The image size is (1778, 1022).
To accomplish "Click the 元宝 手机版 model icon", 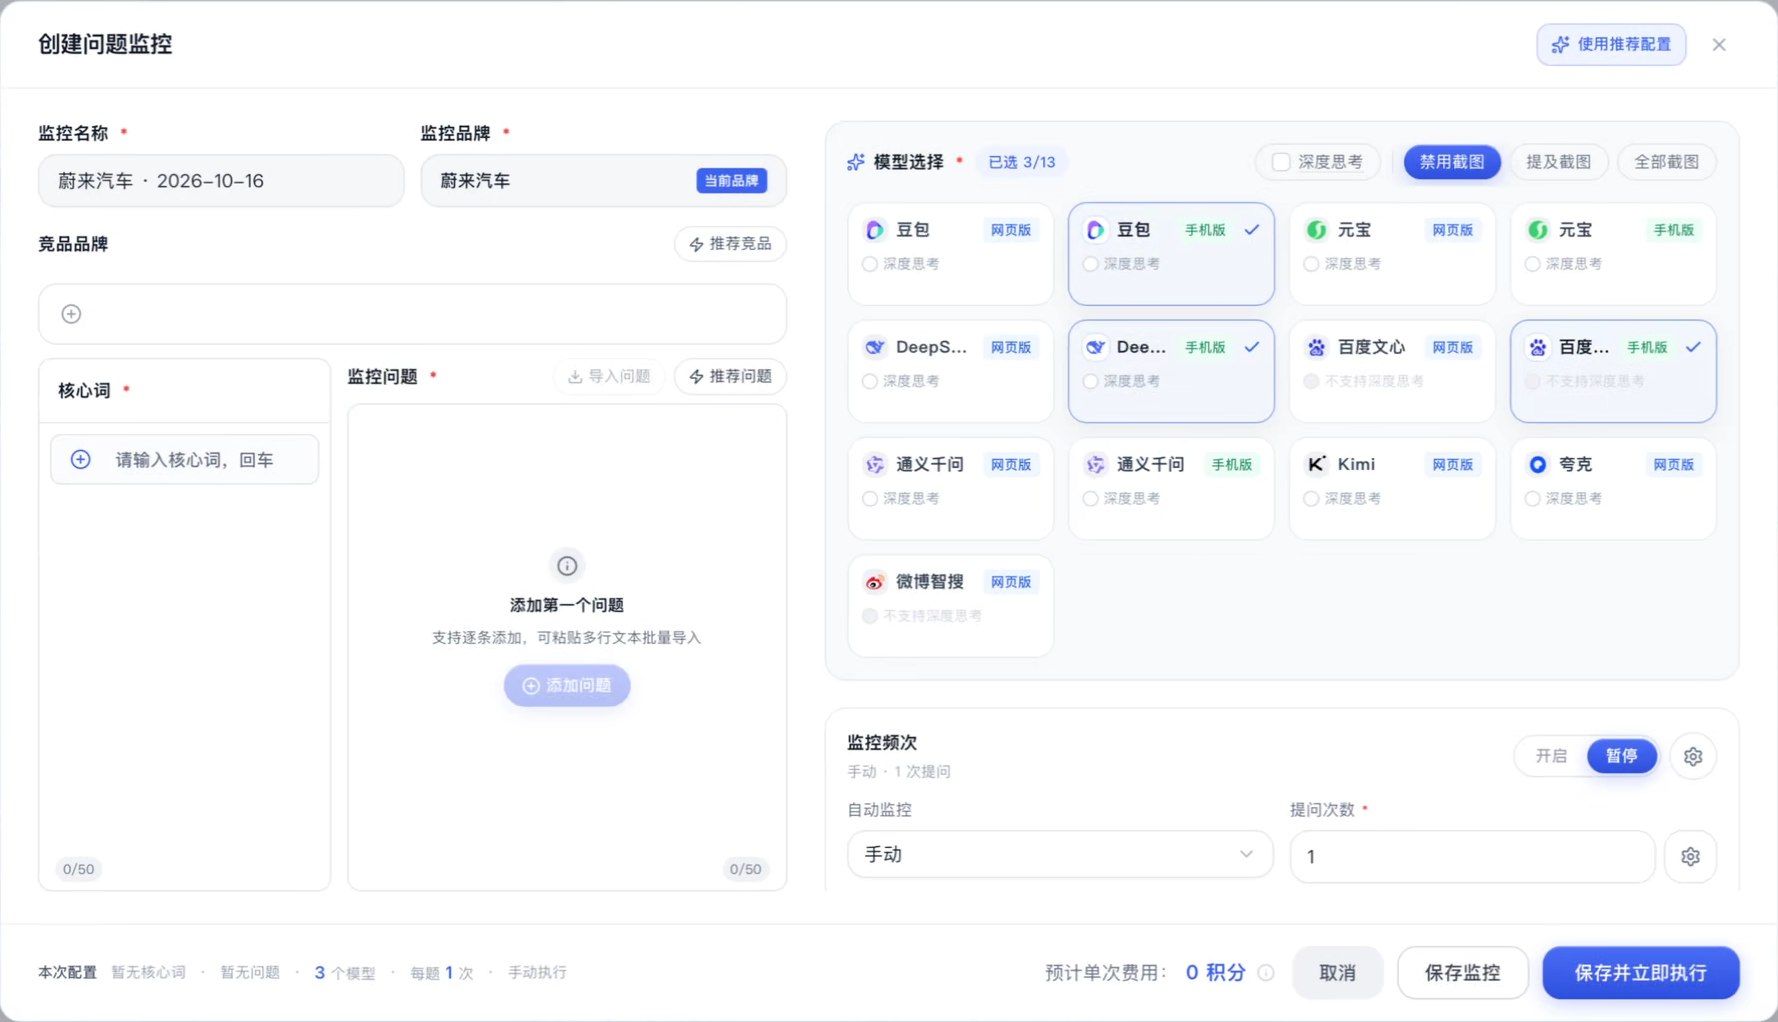I will tap(1538, 230).
